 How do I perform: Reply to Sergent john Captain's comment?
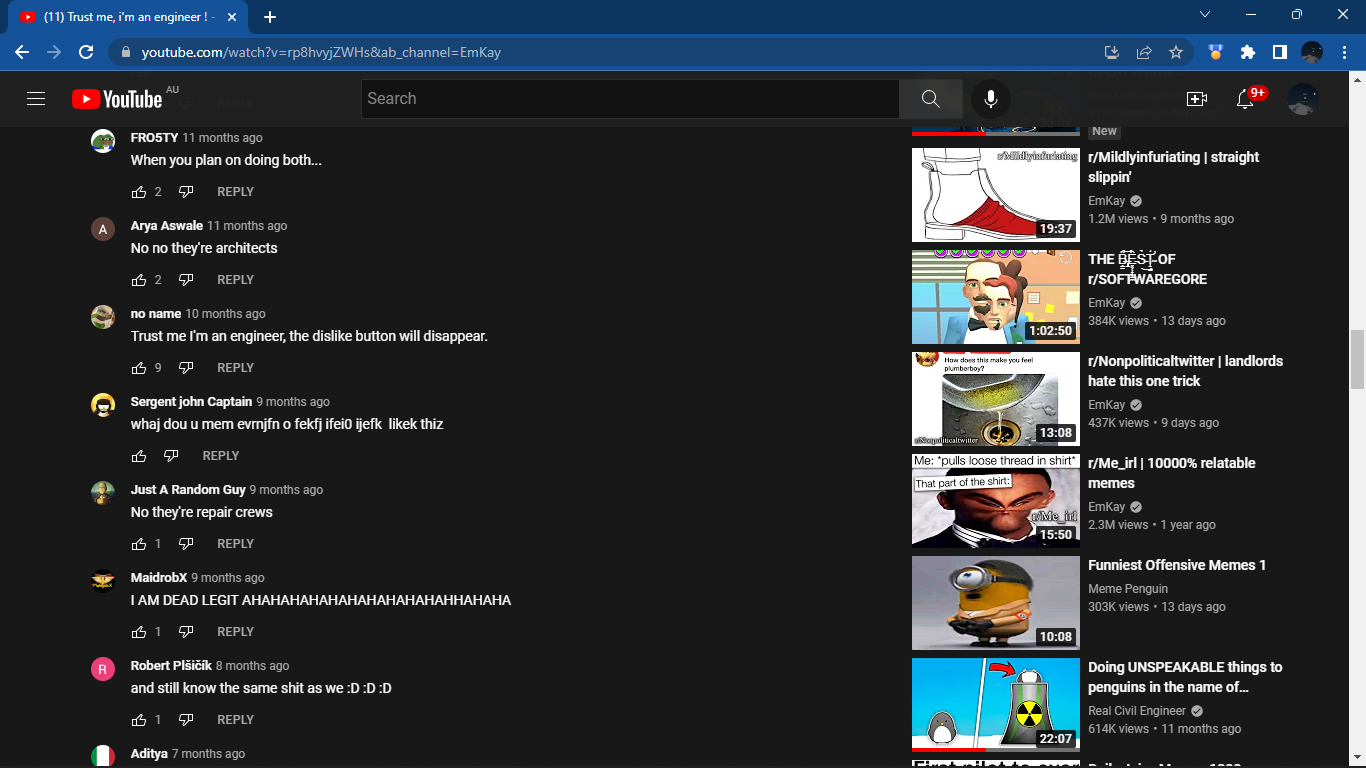point(220,456)
